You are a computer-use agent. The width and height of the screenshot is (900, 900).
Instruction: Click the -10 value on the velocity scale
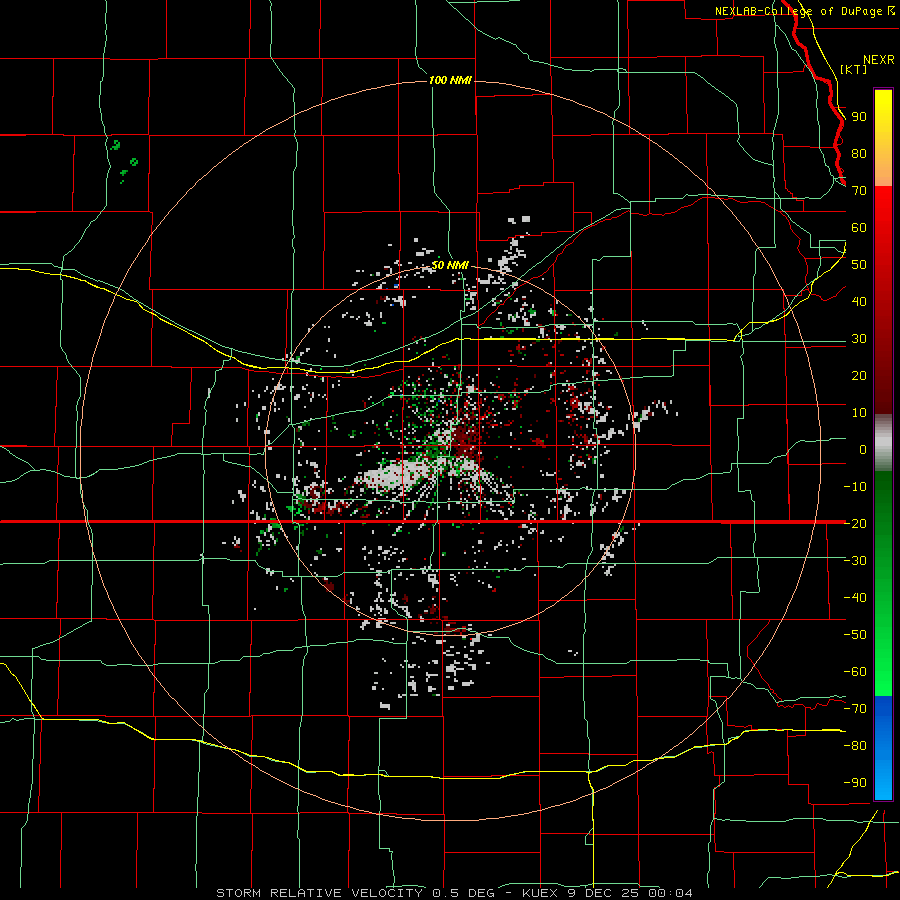[x=855, y=487]
